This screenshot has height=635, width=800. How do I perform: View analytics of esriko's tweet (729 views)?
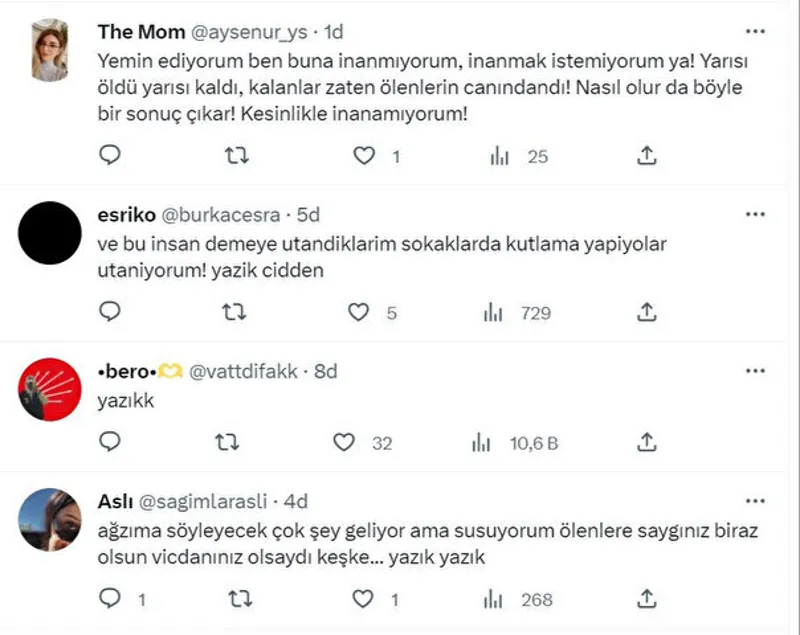click(x=492, y=312)
